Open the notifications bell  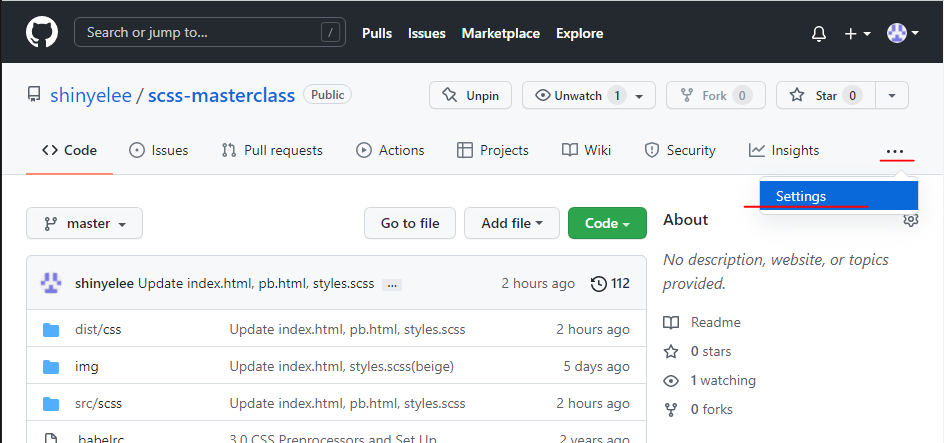pyautogui.click(x=819, y=34)
